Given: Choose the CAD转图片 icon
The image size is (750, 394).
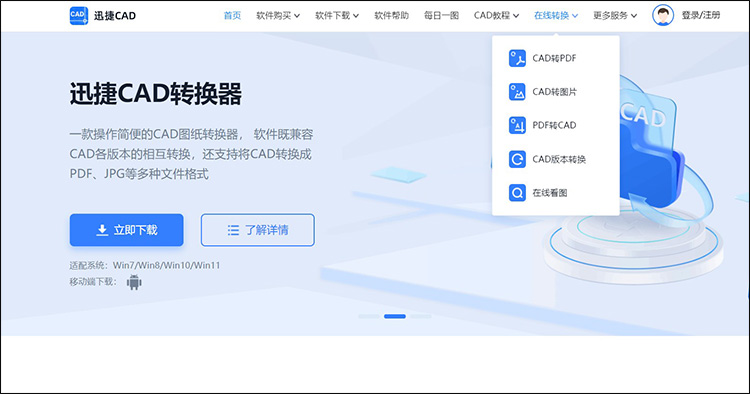Looking at the screenshot, I should click(517, 92).
